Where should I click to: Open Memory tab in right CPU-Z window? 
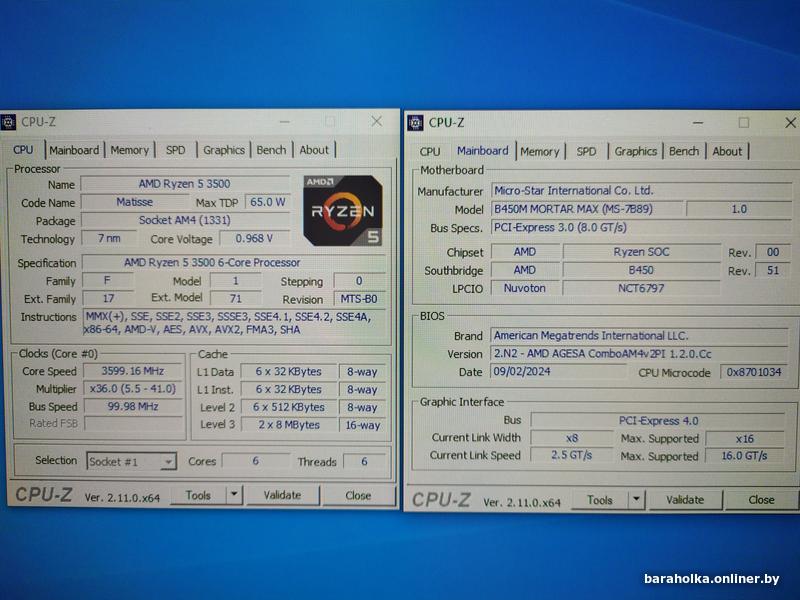click(x=540, y=152)
